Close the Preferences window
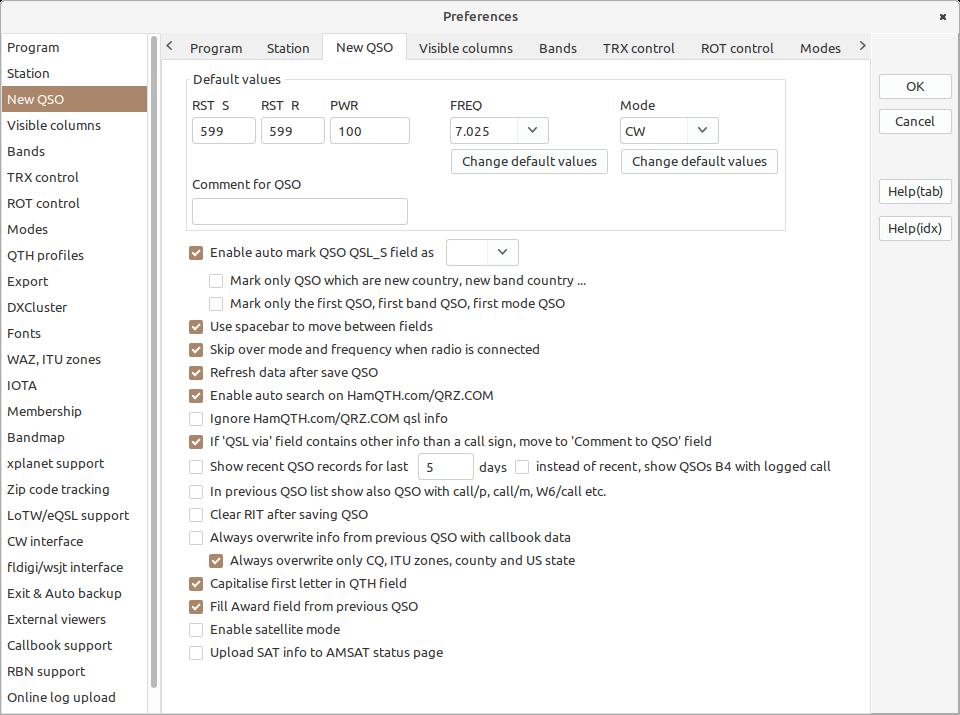 942,17
